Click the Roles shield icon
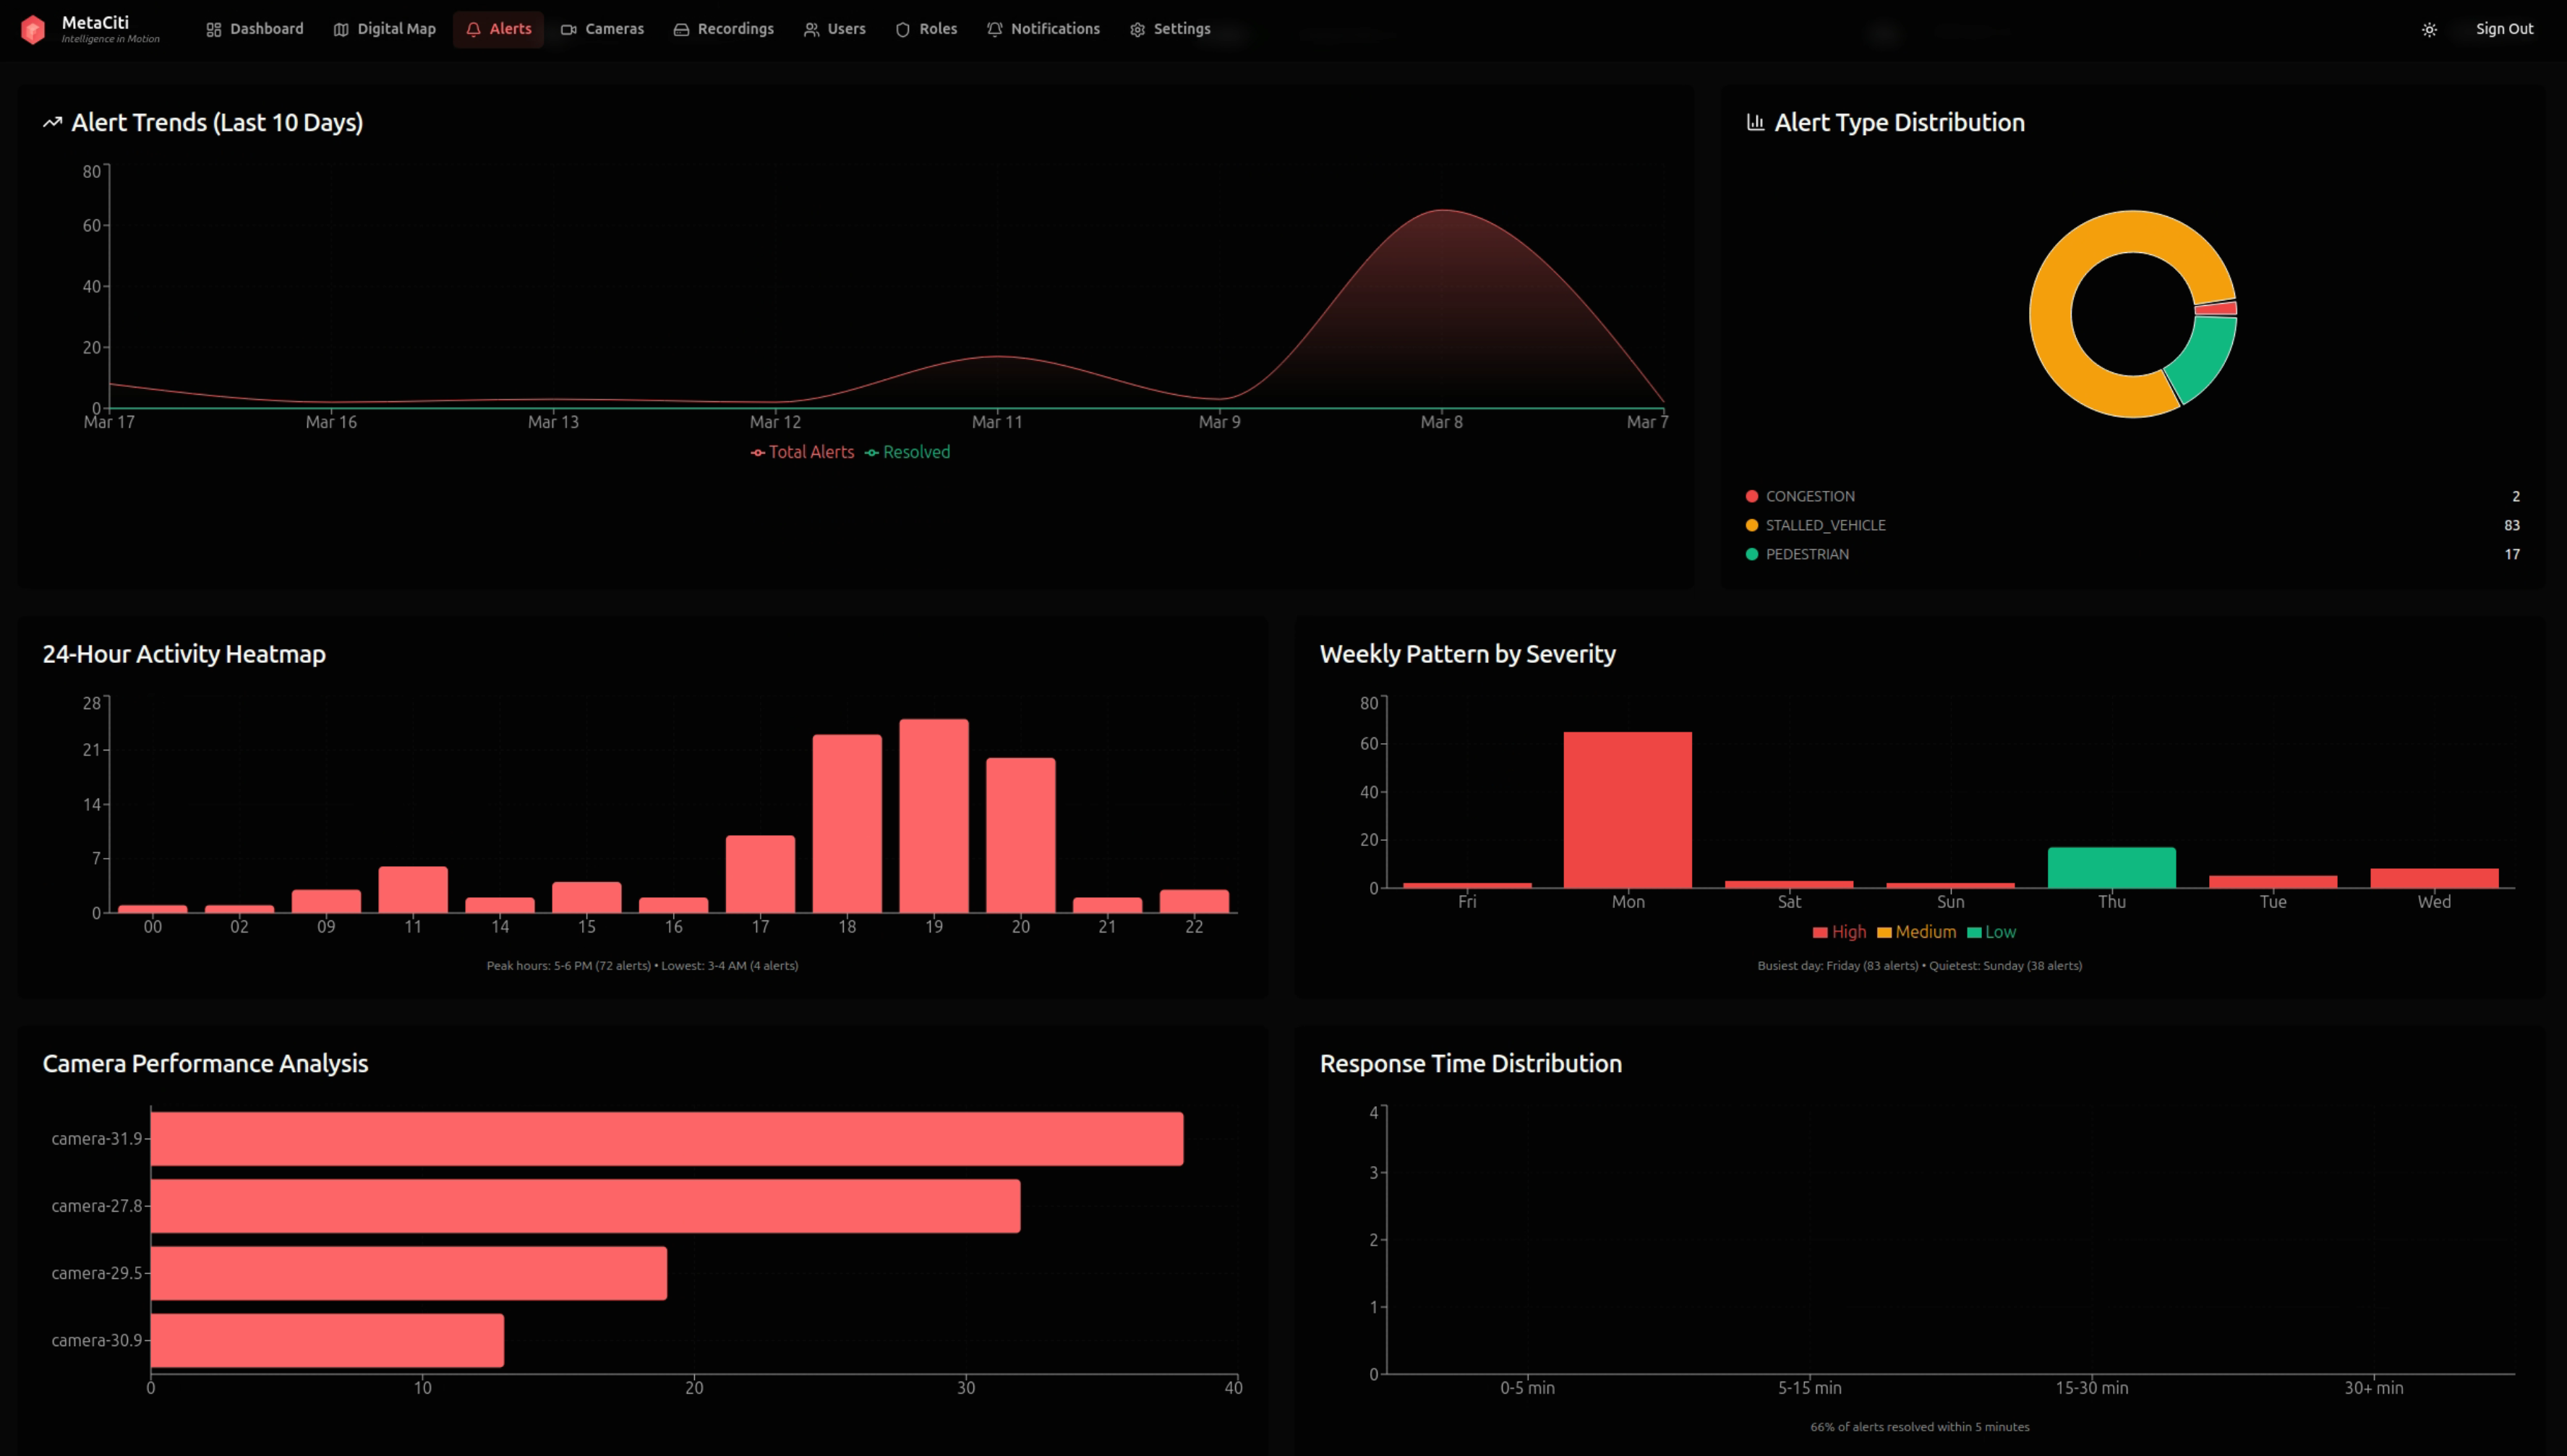The width and height of the screenshot is (2567, 1456). pos(902,30)
